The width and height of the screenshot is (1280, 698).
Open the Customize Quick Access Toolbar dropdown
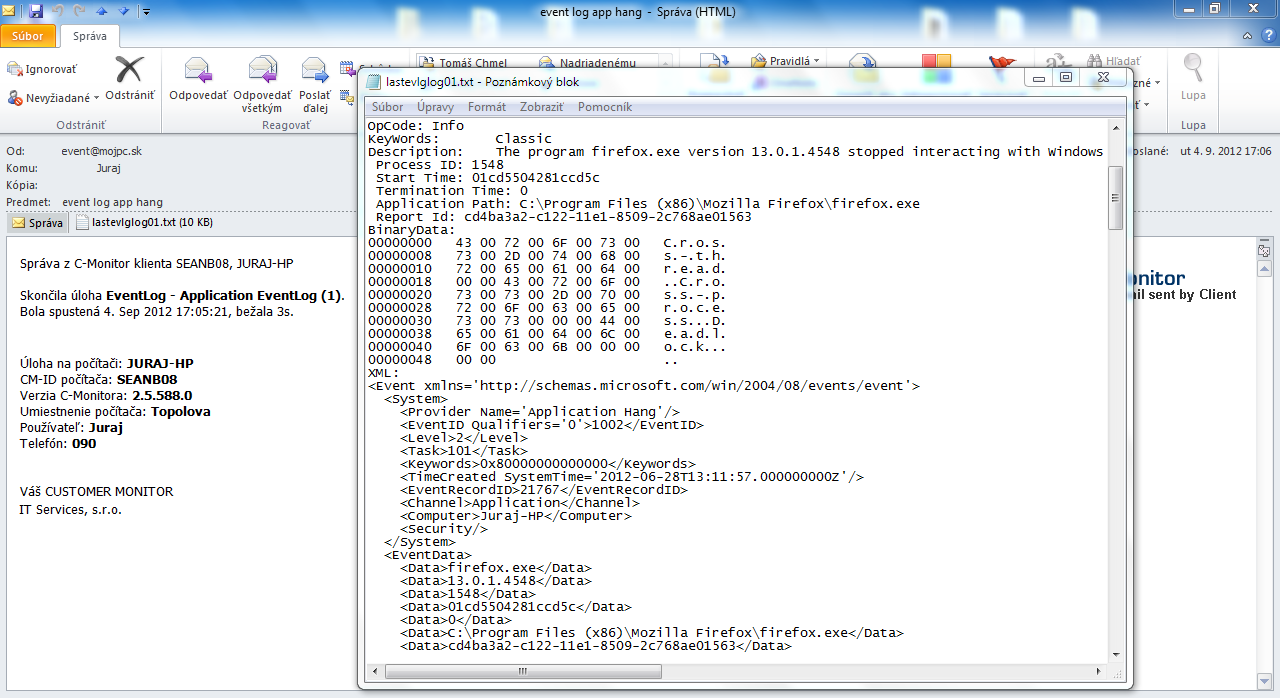coord(146,11)
